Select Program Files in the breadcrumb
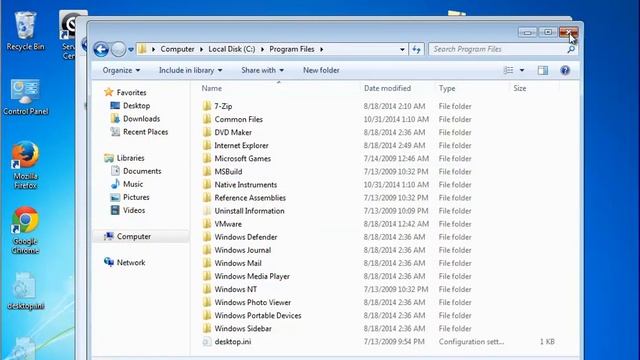640x360 pixels. [x=292, y=49]
